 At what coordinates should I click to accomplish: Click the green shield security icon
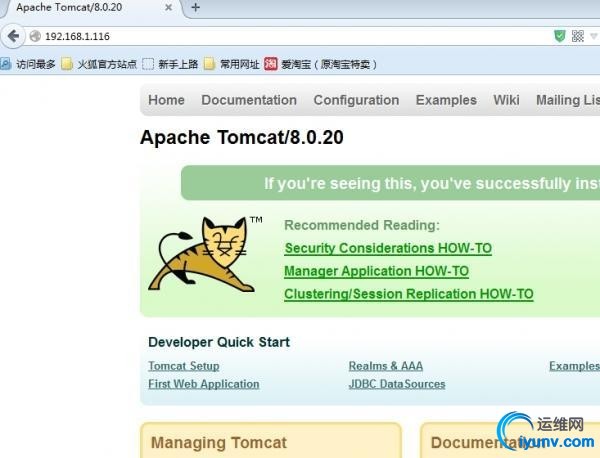(x=560, y=36)
